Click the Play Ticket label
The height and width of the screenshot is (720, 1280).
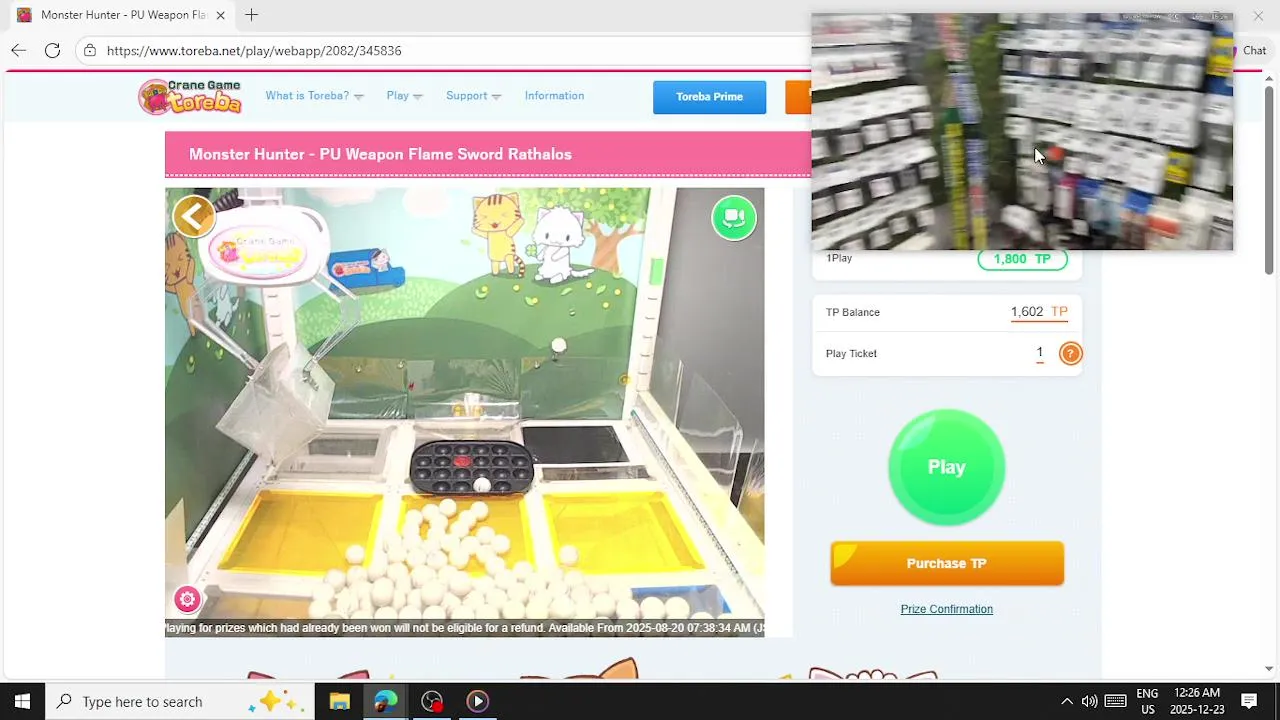(851, 353)
